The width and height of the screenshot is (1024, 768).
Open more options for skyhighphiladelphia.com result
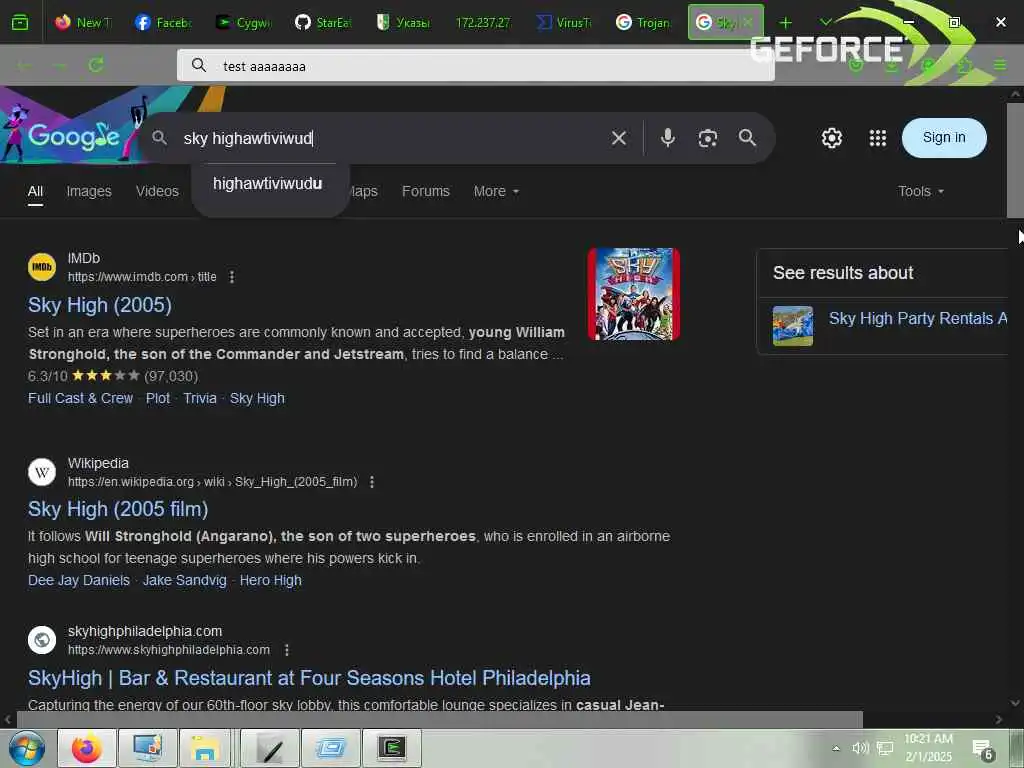click(x=287, y=650)
